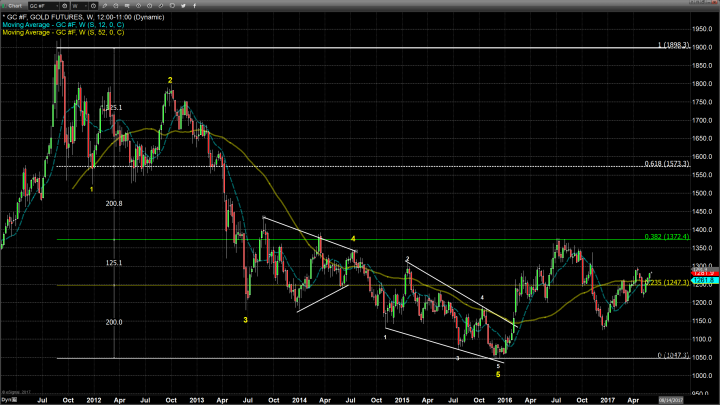Select yellow wave label 1 near 1550

click(92, 189)
